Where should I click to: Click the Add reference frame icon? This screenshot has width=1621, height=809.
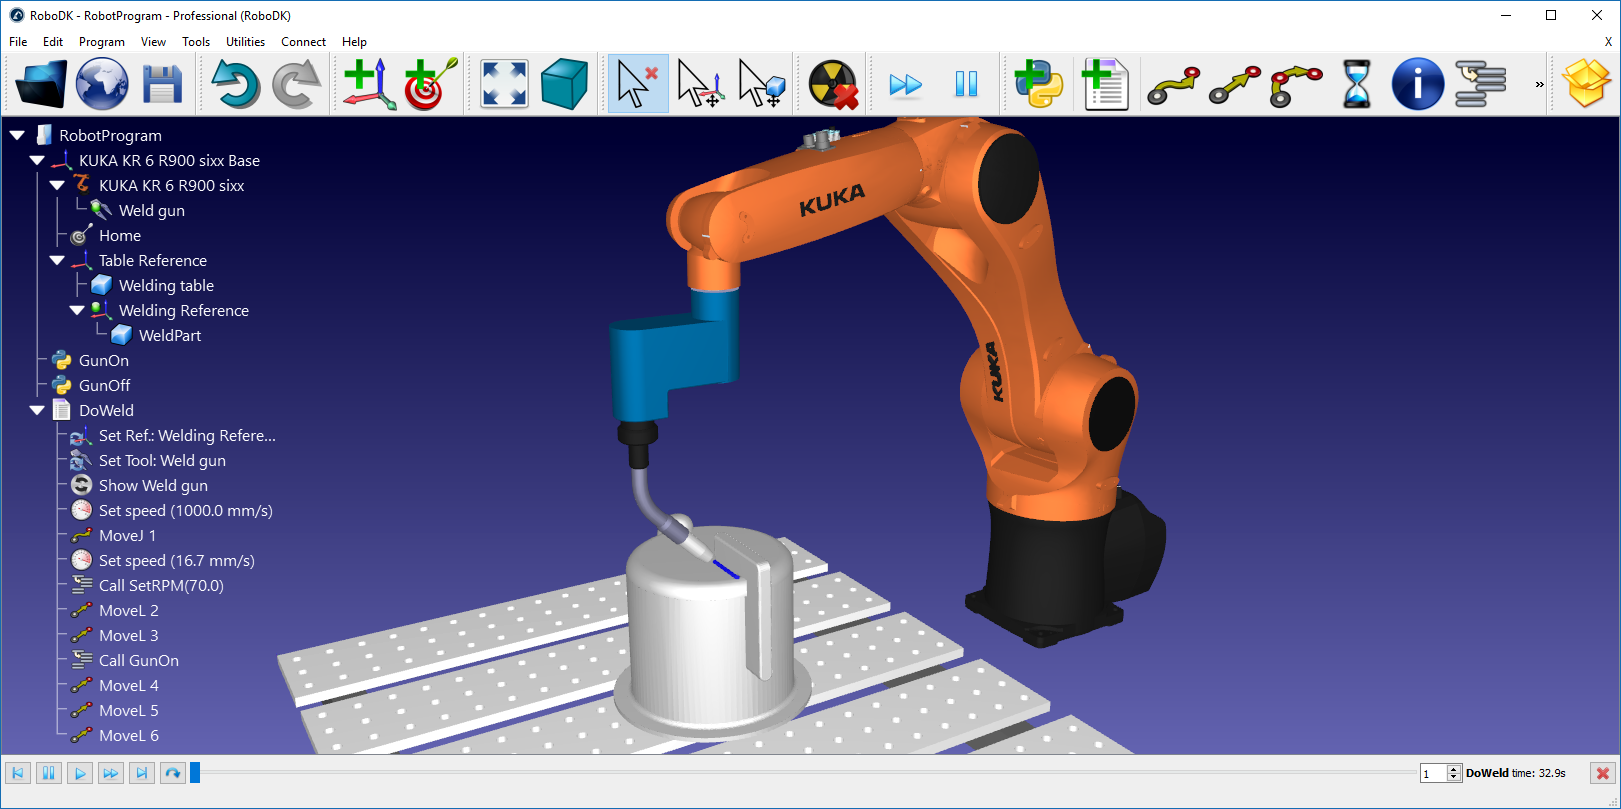tap(364, 84)
